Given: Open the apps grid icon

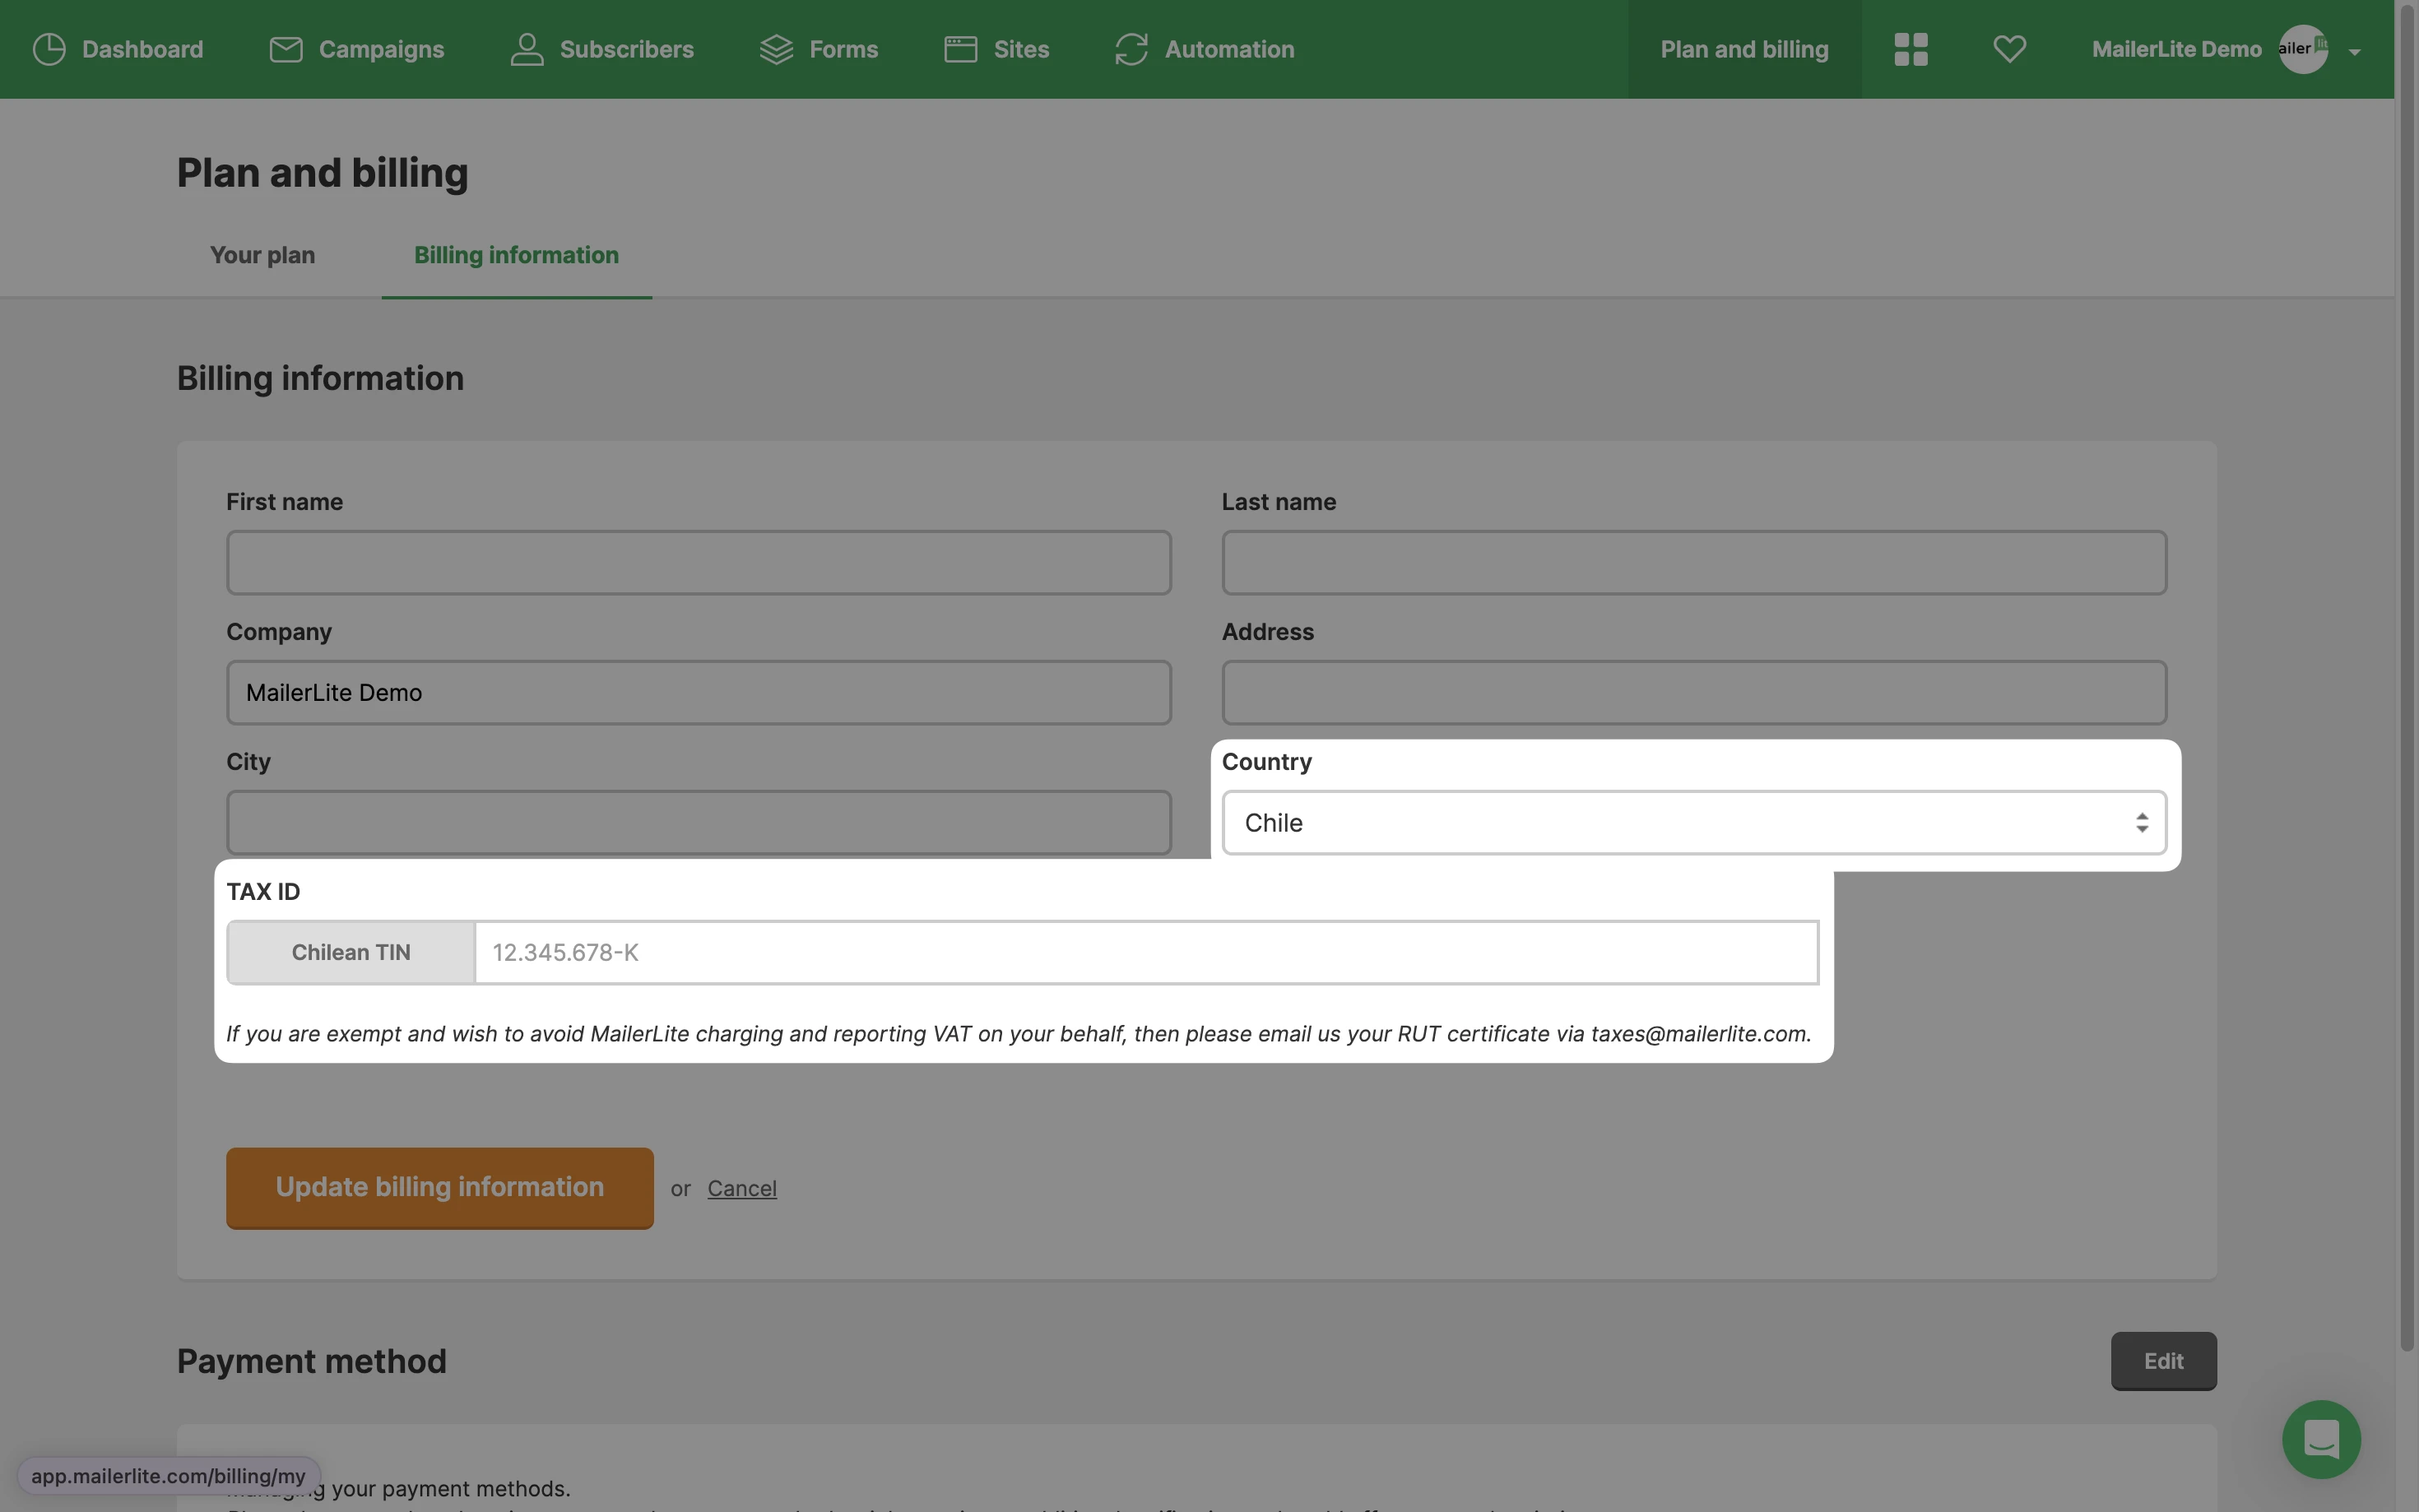Looking at the screenshot, I should click(1910, 49).
